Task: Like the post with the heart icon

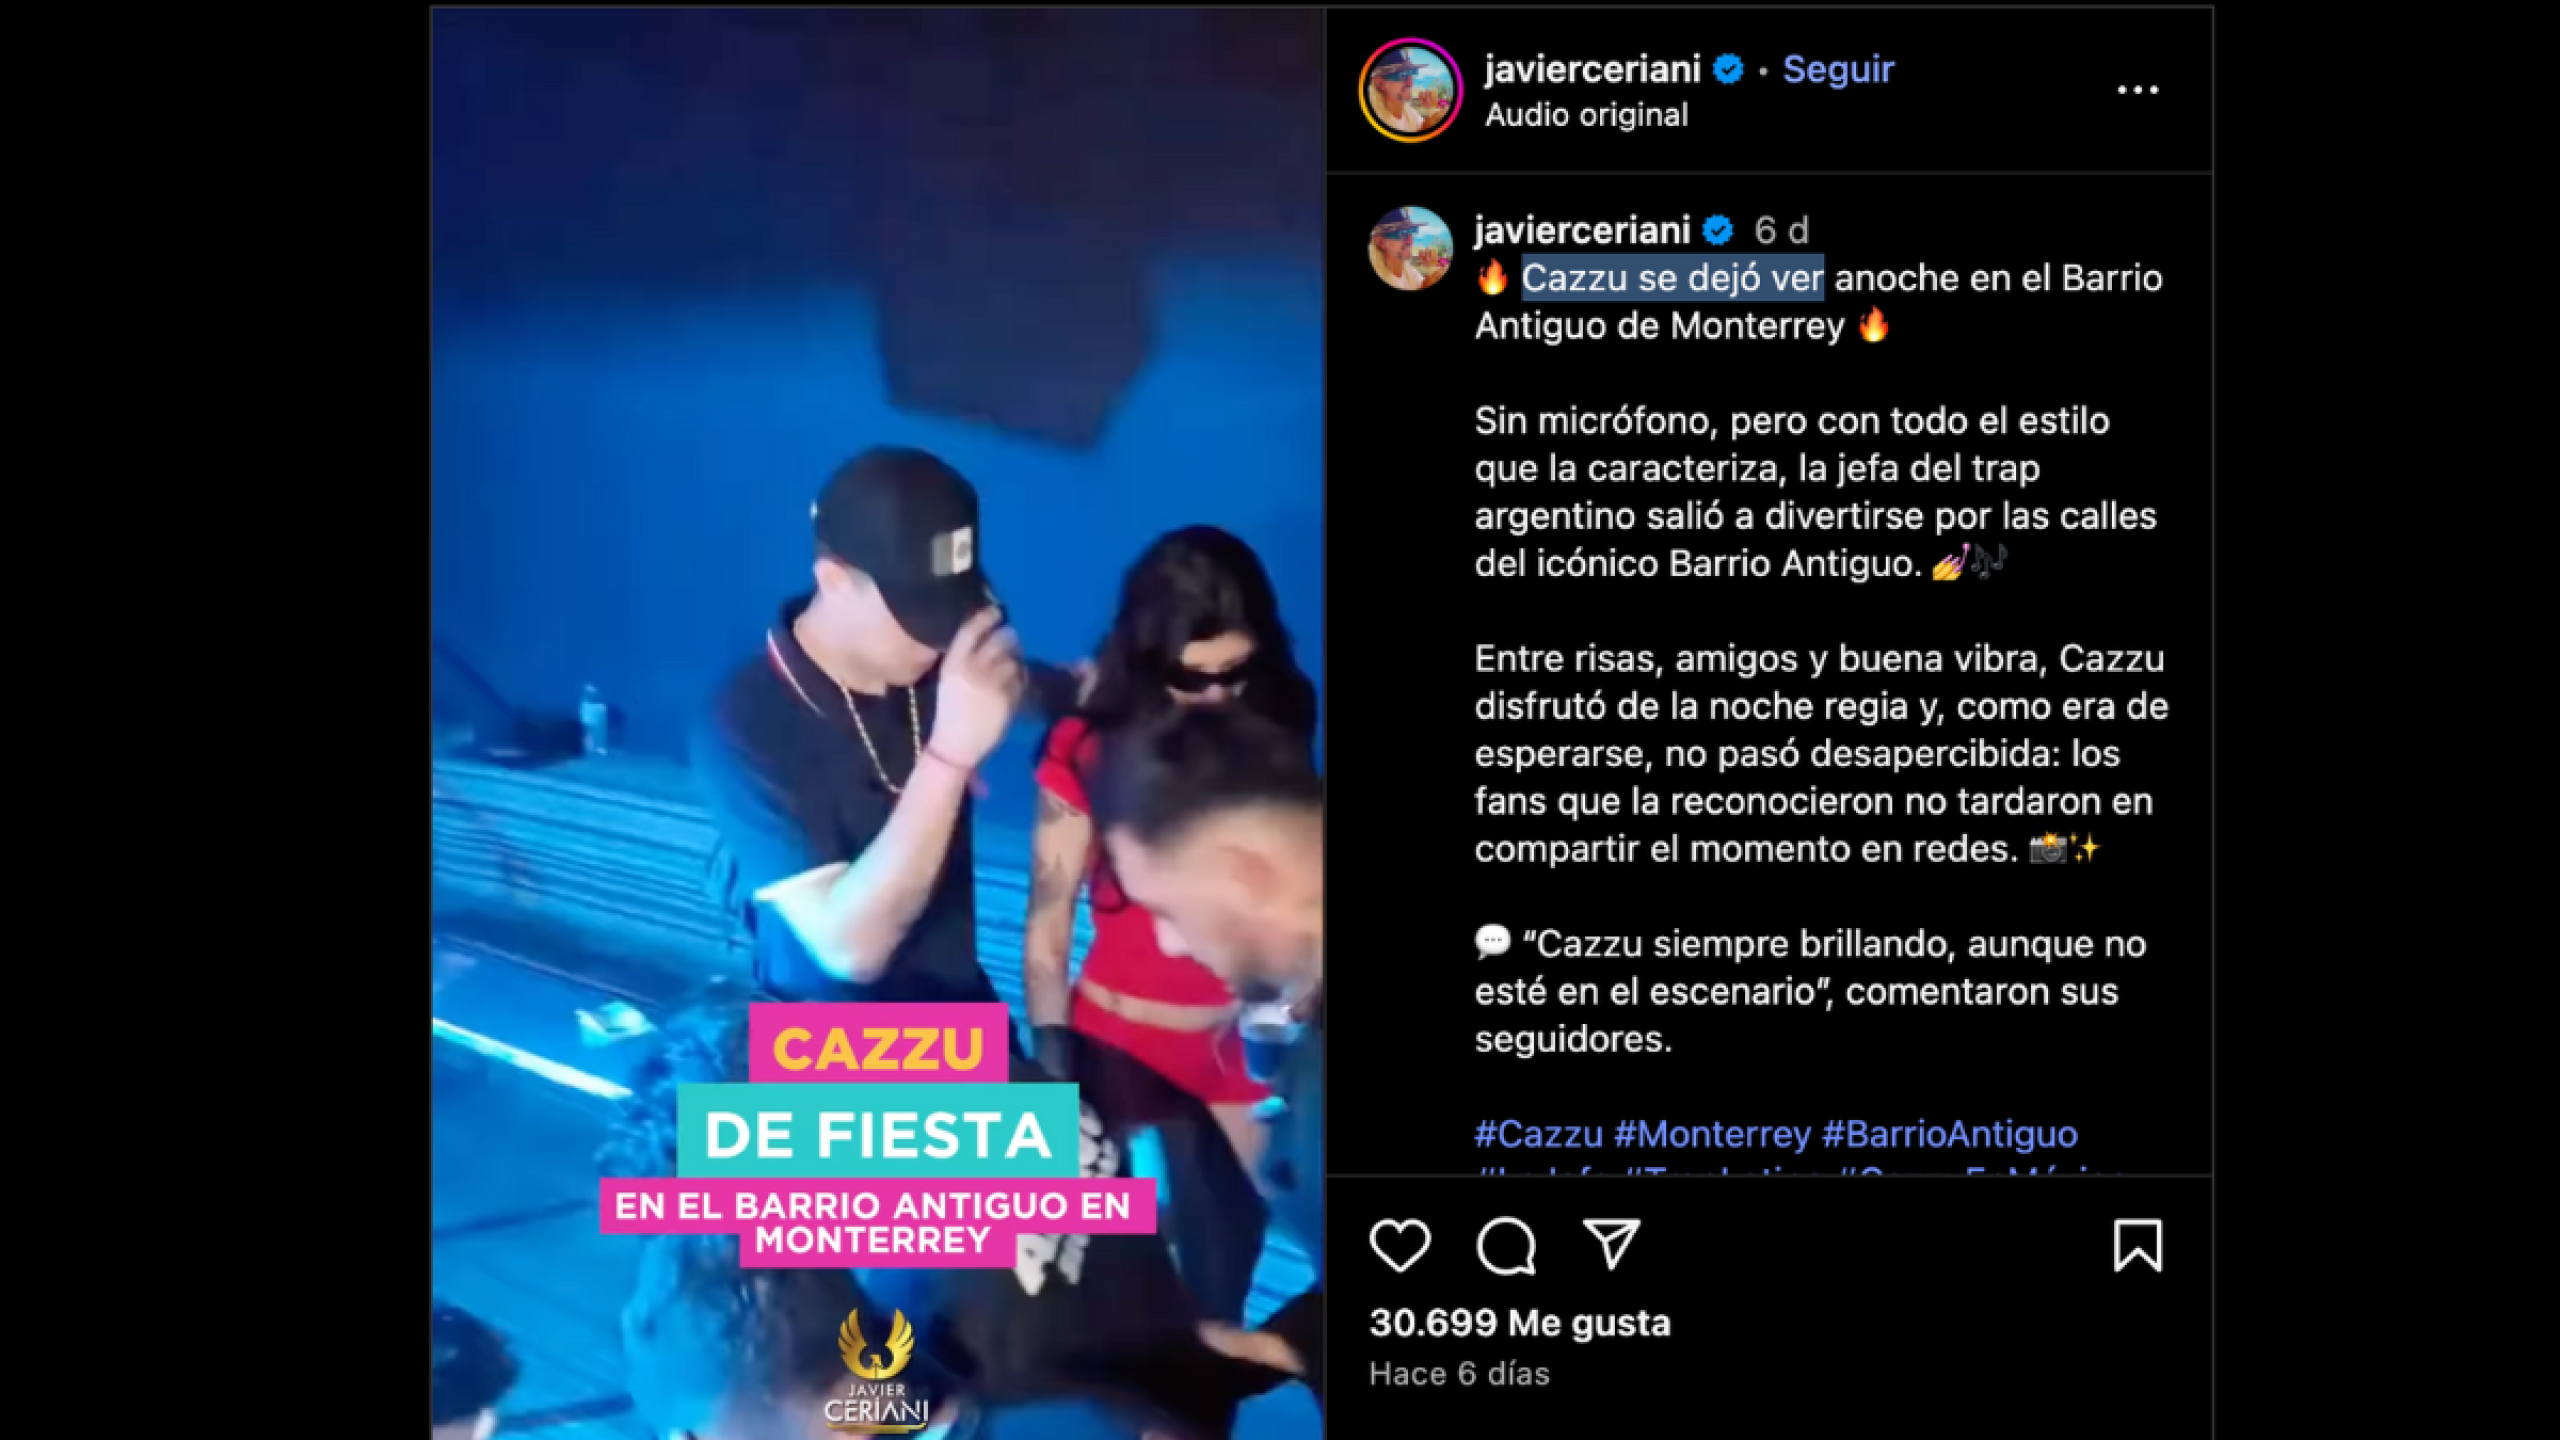Action: tap(1399, 1245)
